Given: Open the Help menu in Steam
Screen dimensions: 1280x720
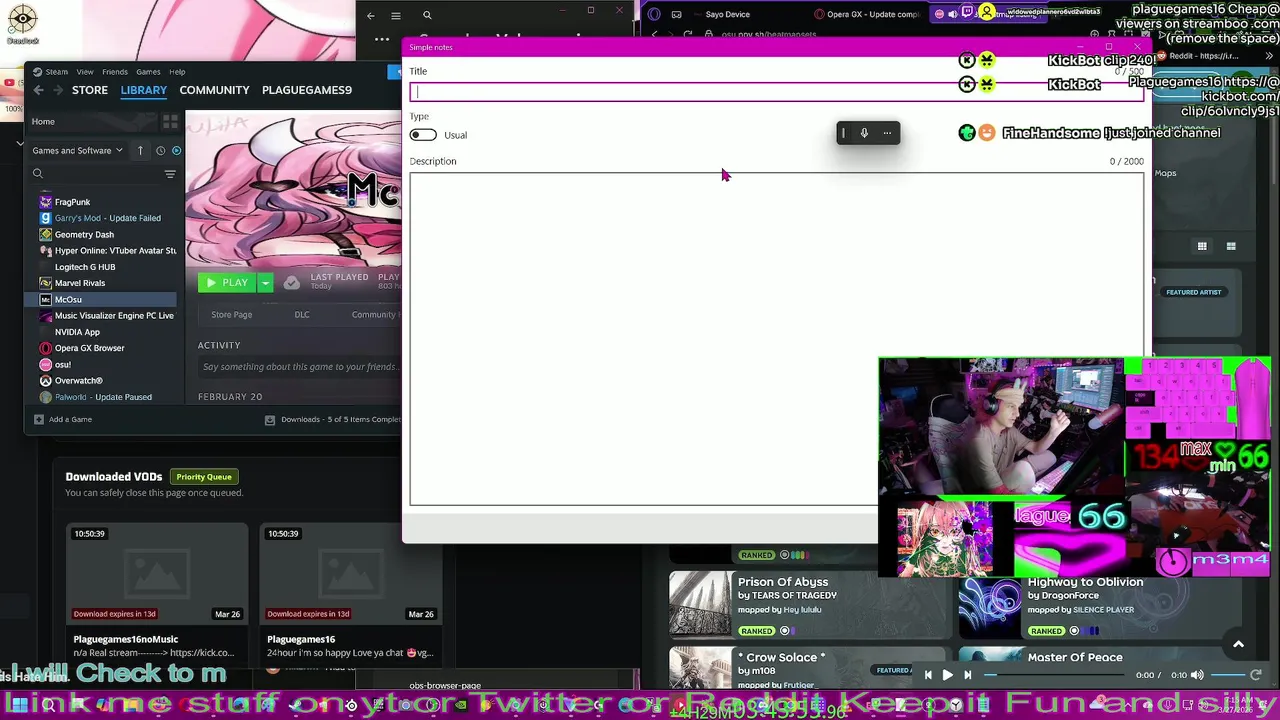Looking at the screenshot, I should click(177, 72).
